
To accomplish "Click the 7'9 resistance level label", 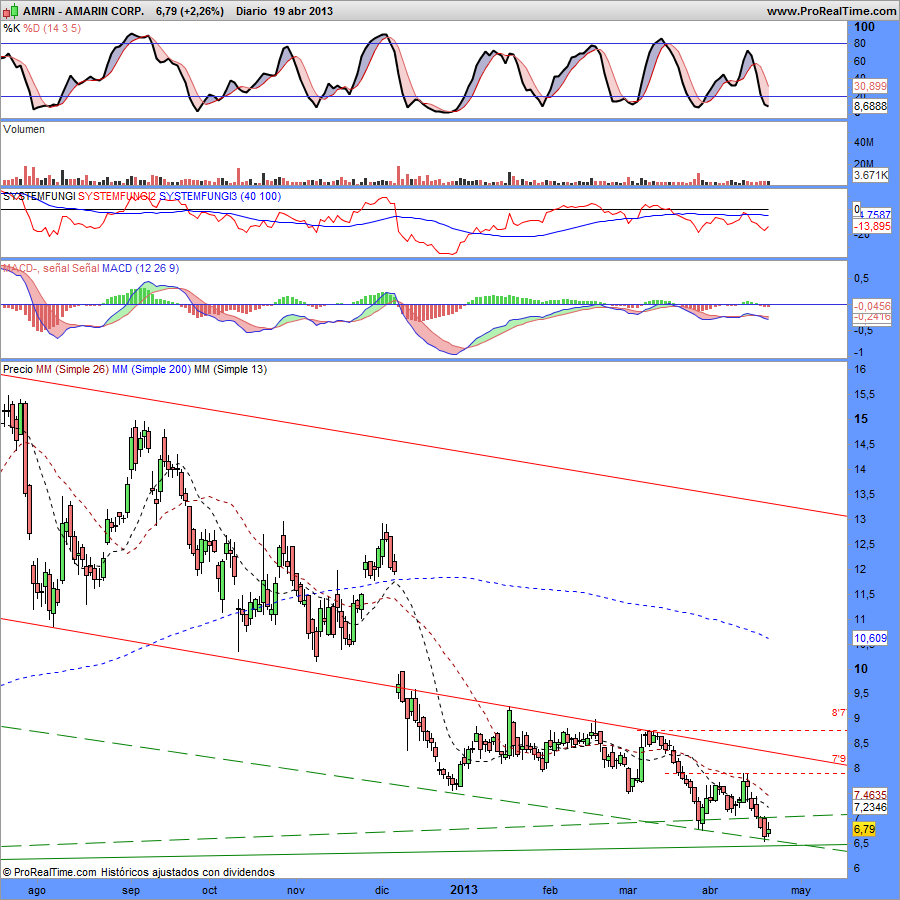I will pos(839,758).
